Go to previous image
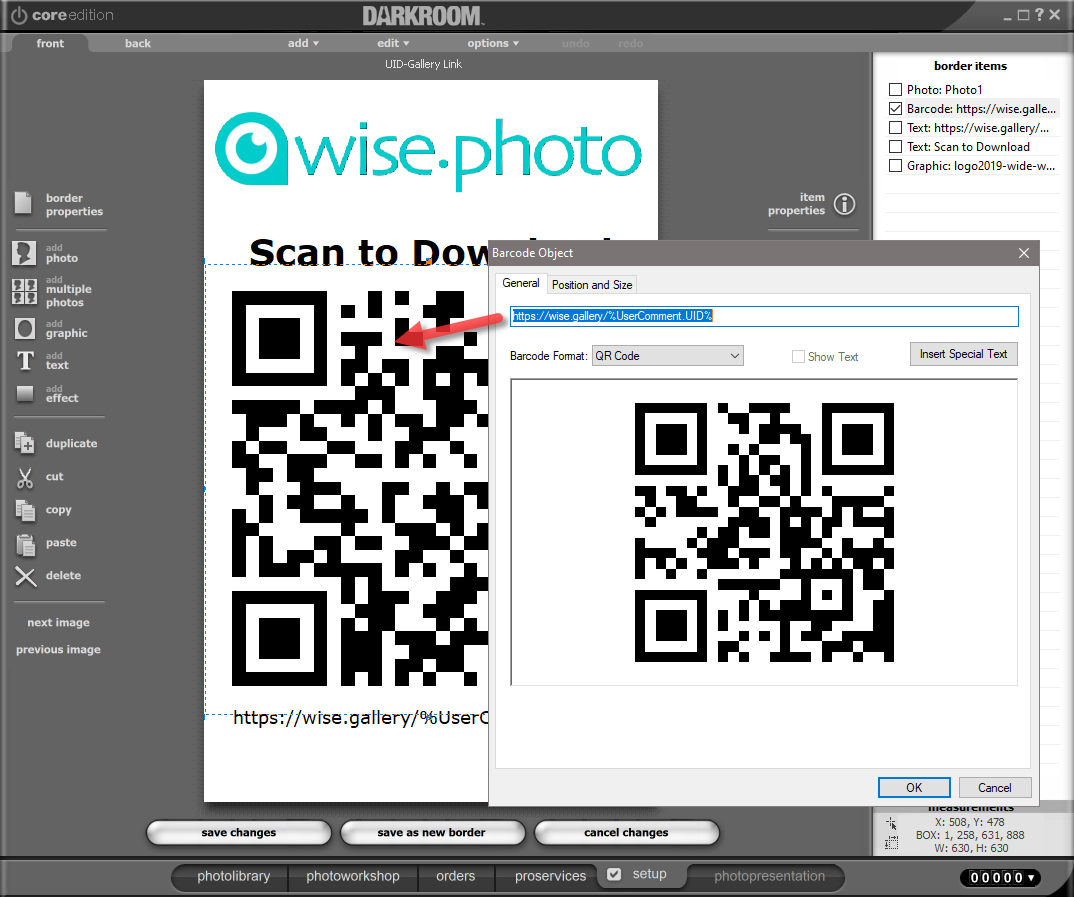The height and width of the screenshot is (897, 1074). 58,649
